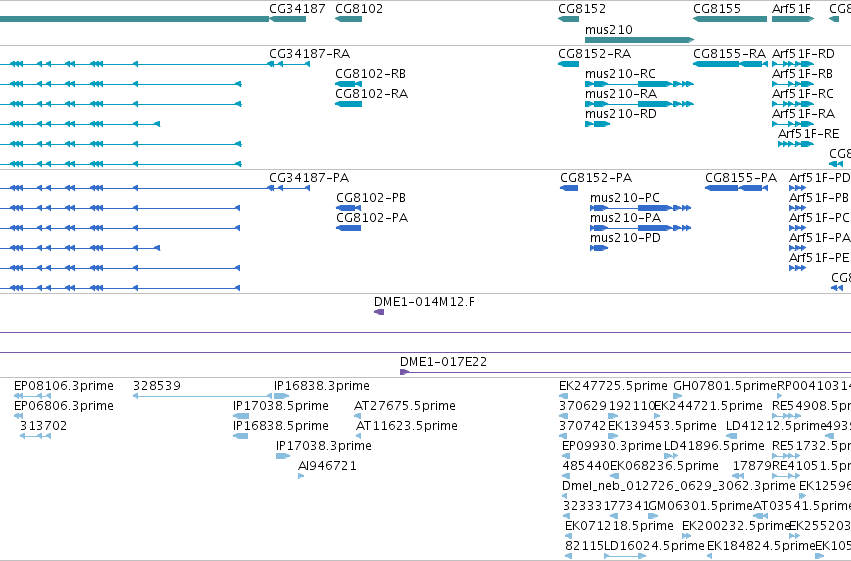Select the EK247725.5prime EST

click(563, 396)
